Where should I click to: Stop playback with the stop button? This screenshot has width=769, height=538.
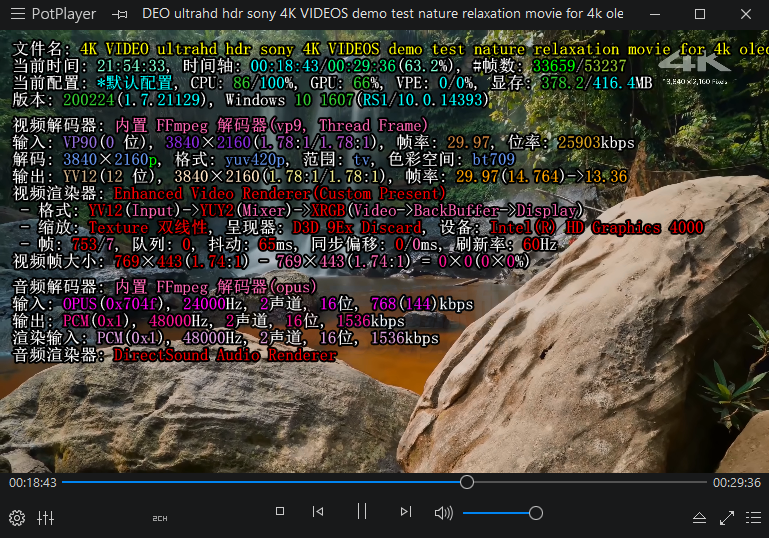(x=280, y=512)
